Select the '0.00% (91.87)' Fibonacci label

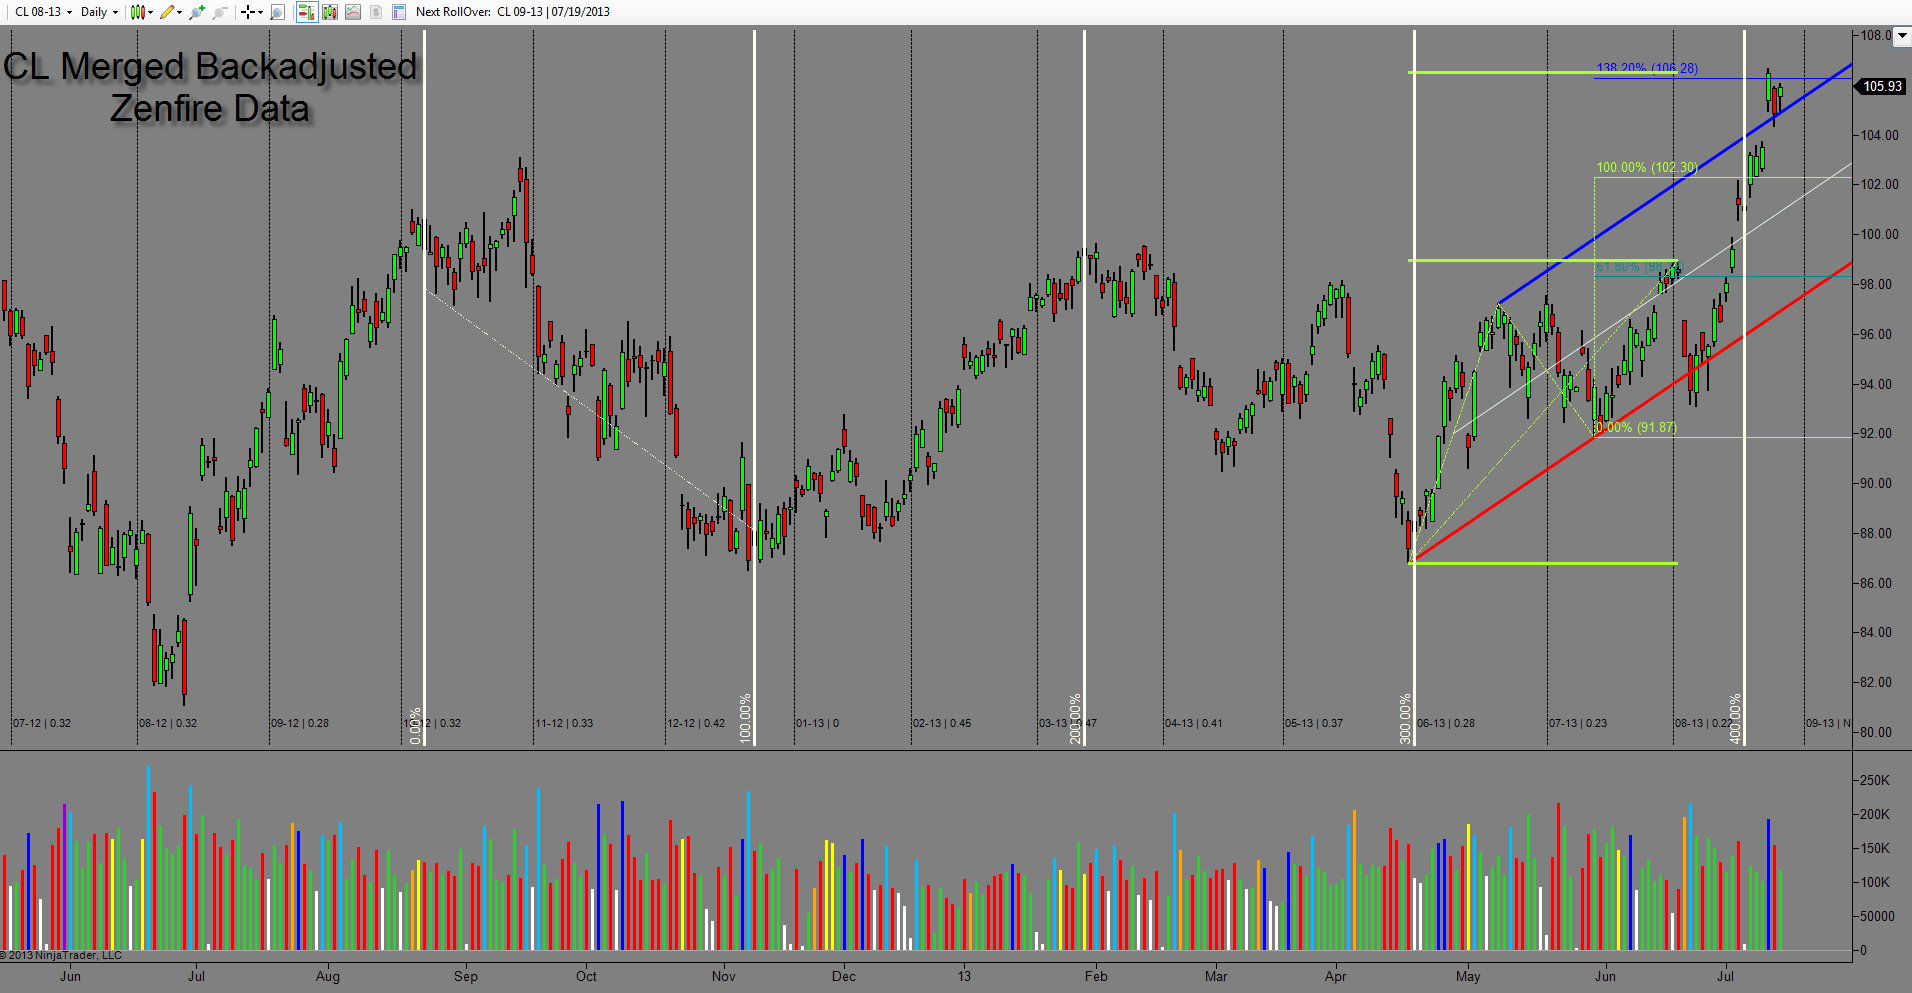1636,427
